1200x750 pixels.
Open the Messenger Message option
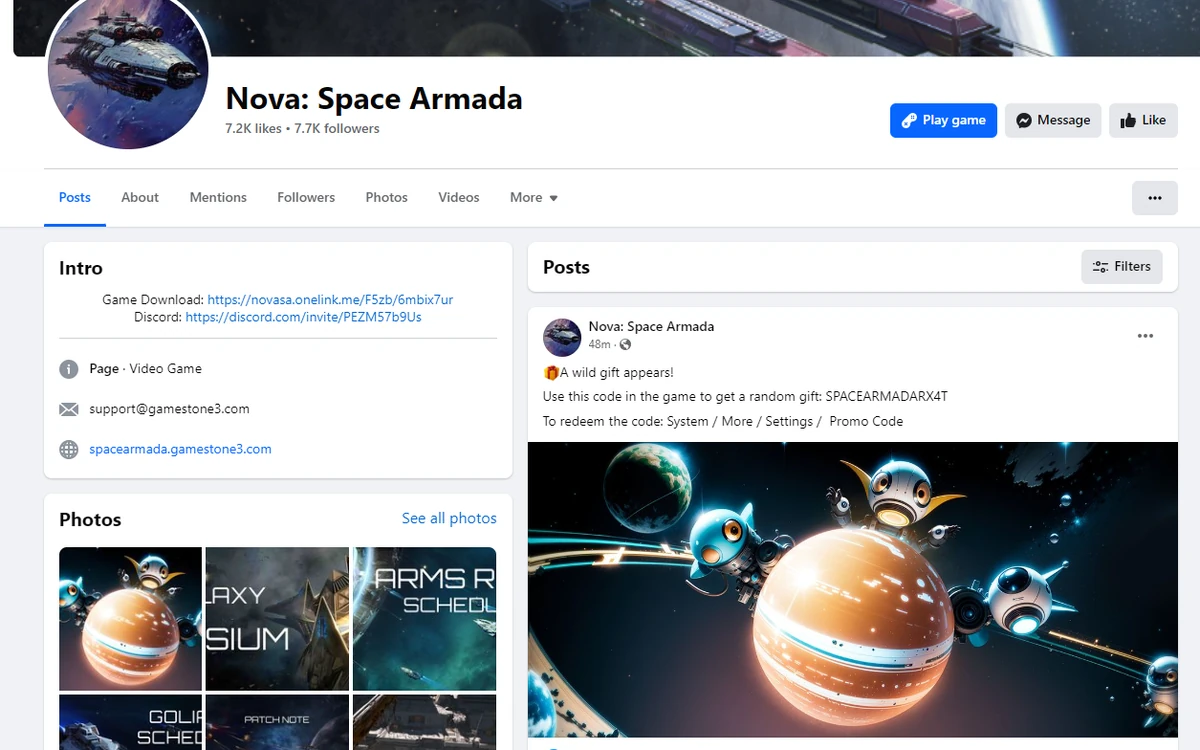pos(1053,120)
